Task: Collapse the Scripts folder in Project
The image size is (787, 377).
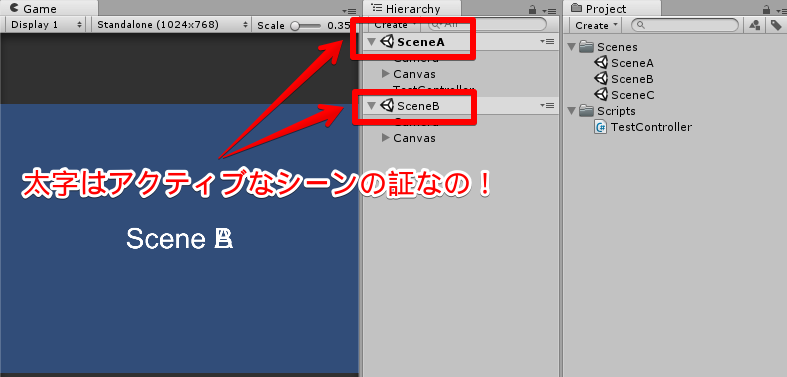Action: (571, 110)
